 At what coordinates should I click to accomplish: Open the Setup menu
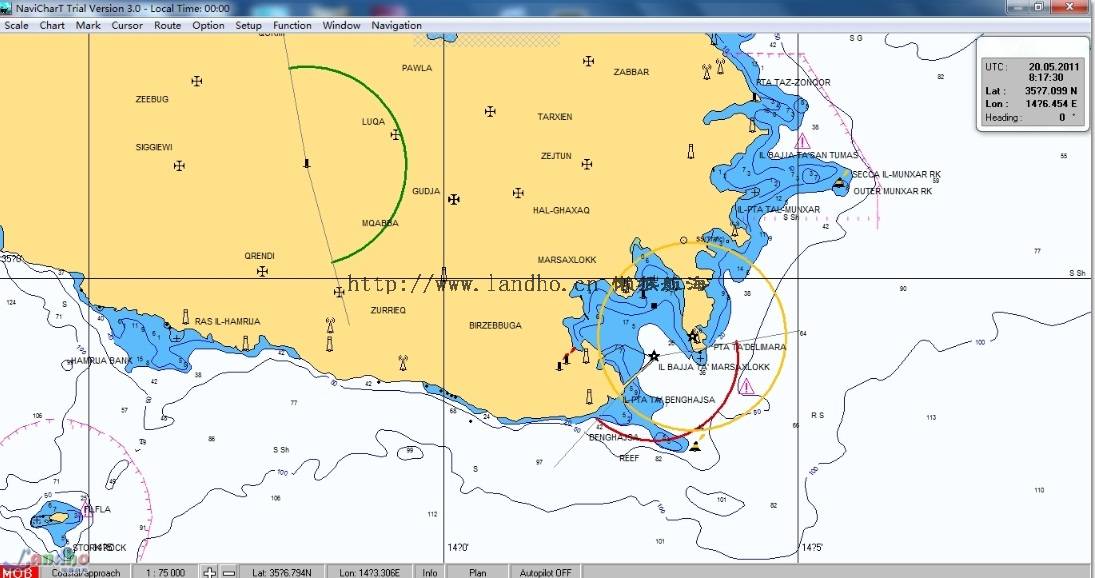[x=248, y=25]
